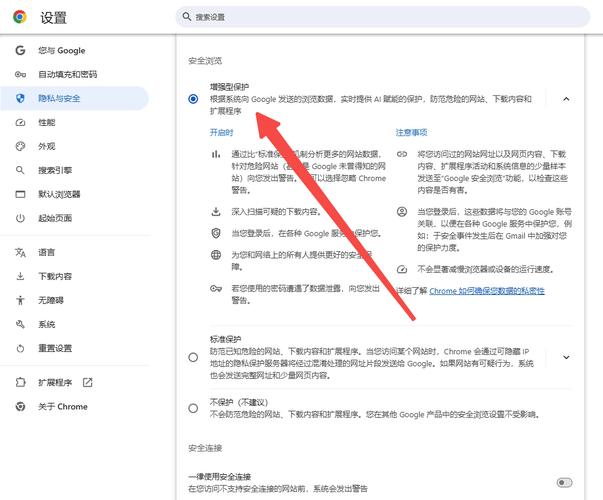Click the window icon for 默认浏览器
This screenshot has width=603, height=500.
click(20, 194)
